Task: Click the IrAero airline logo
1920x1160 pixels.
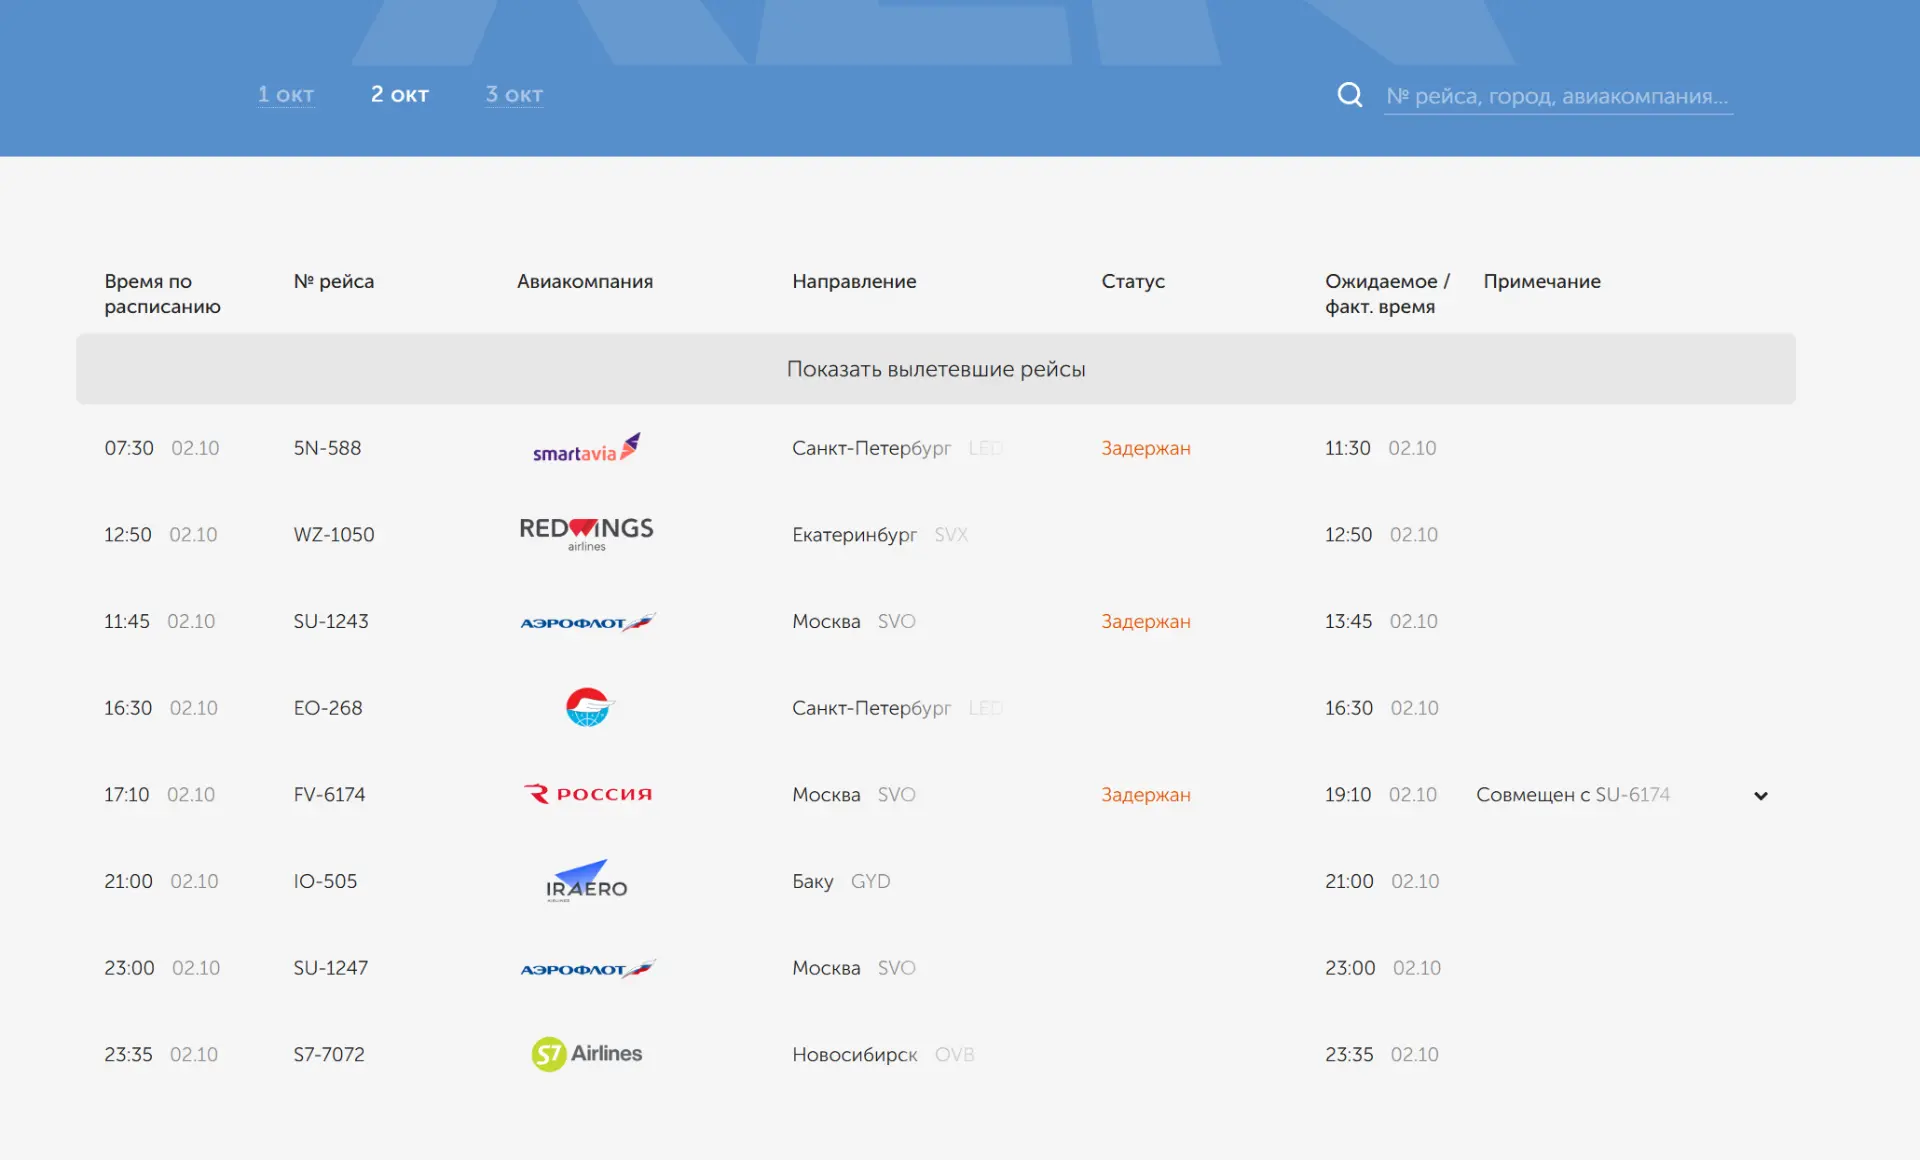Action: [x=586, y=881]
